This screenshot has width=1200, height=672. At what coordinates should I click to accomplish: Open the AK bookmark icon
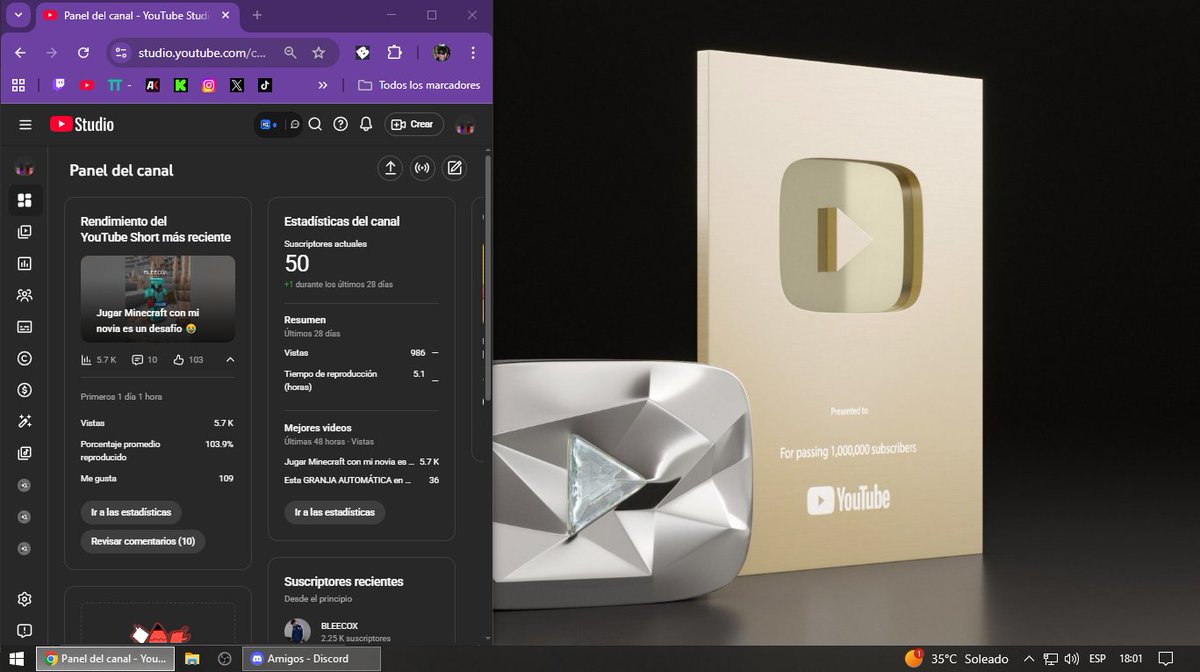click(152, 85)
